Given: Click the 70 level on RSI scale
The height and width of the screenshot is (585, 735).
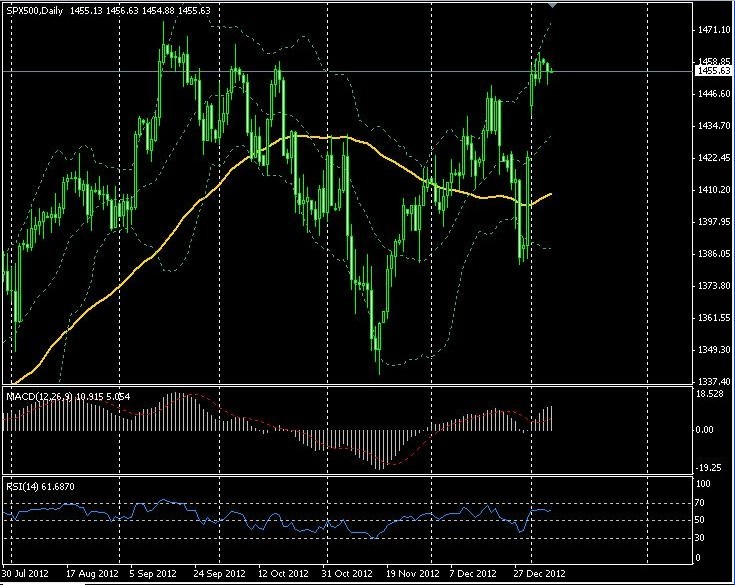Looking at the screenshot, I should [699, 502].
